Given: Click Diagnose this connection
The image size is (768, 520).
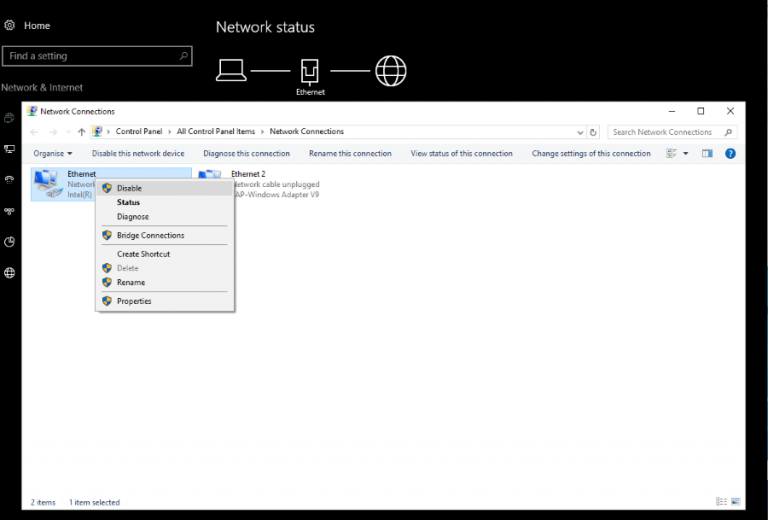Looking at the screenshot, I should click(x=246, y=154).
